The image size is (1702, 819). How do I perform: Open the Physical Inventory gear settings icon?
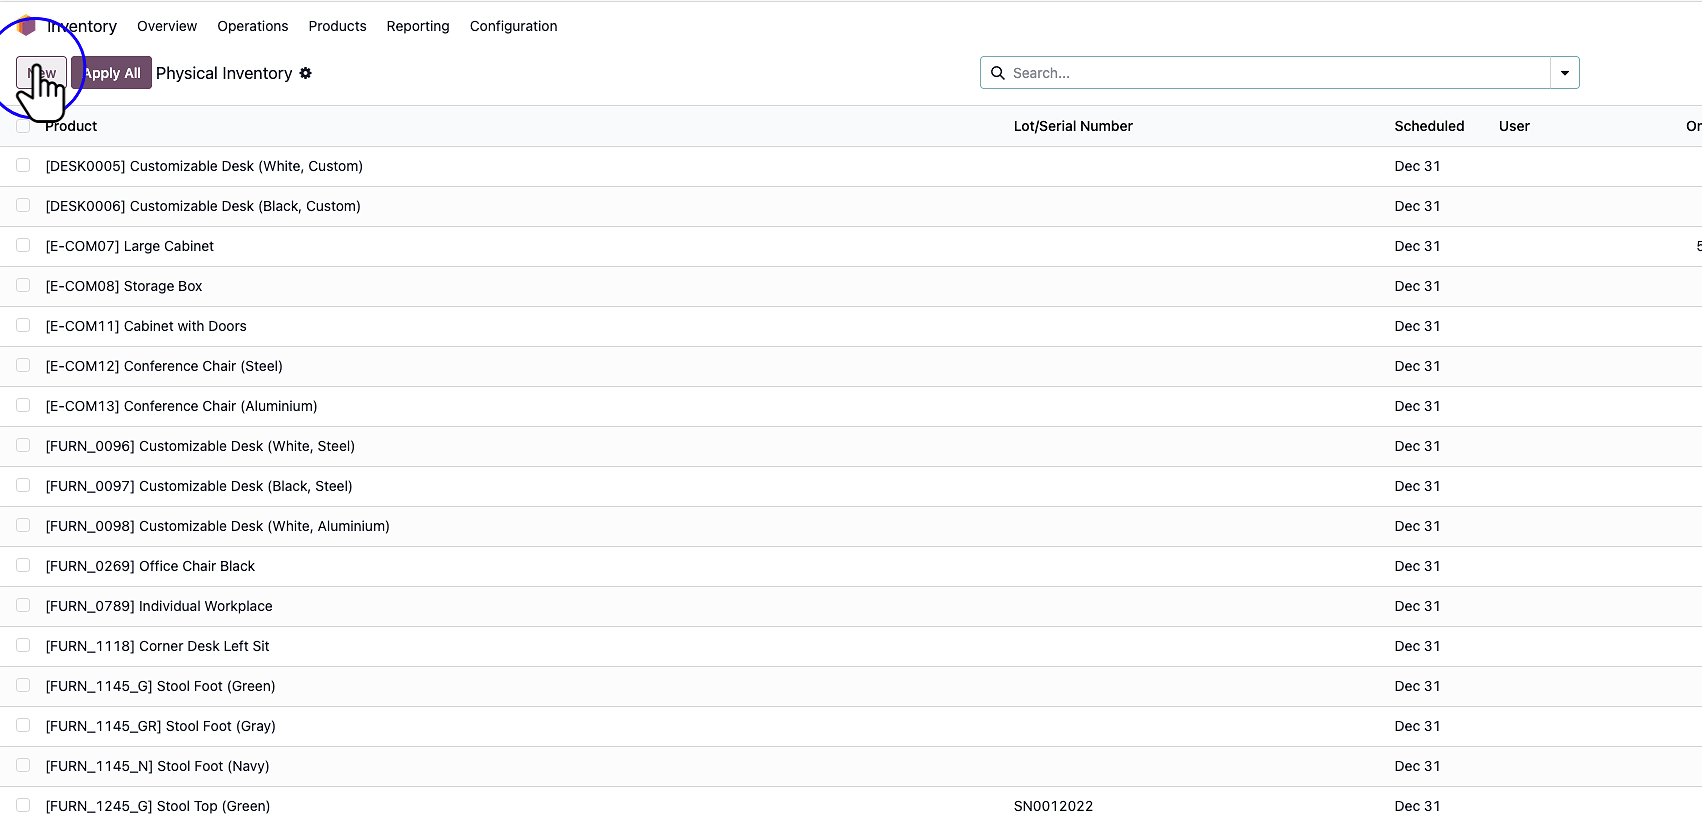coord(306,73)
